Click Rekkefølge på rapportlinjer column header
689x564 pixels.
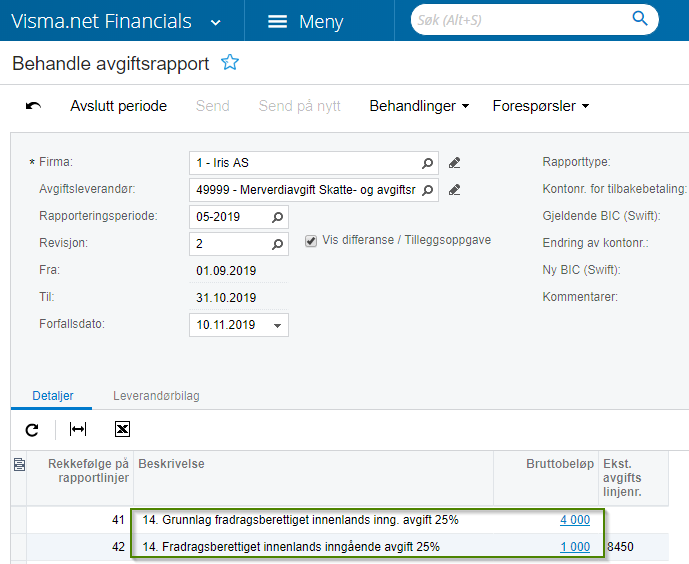(x=80, y=478)
